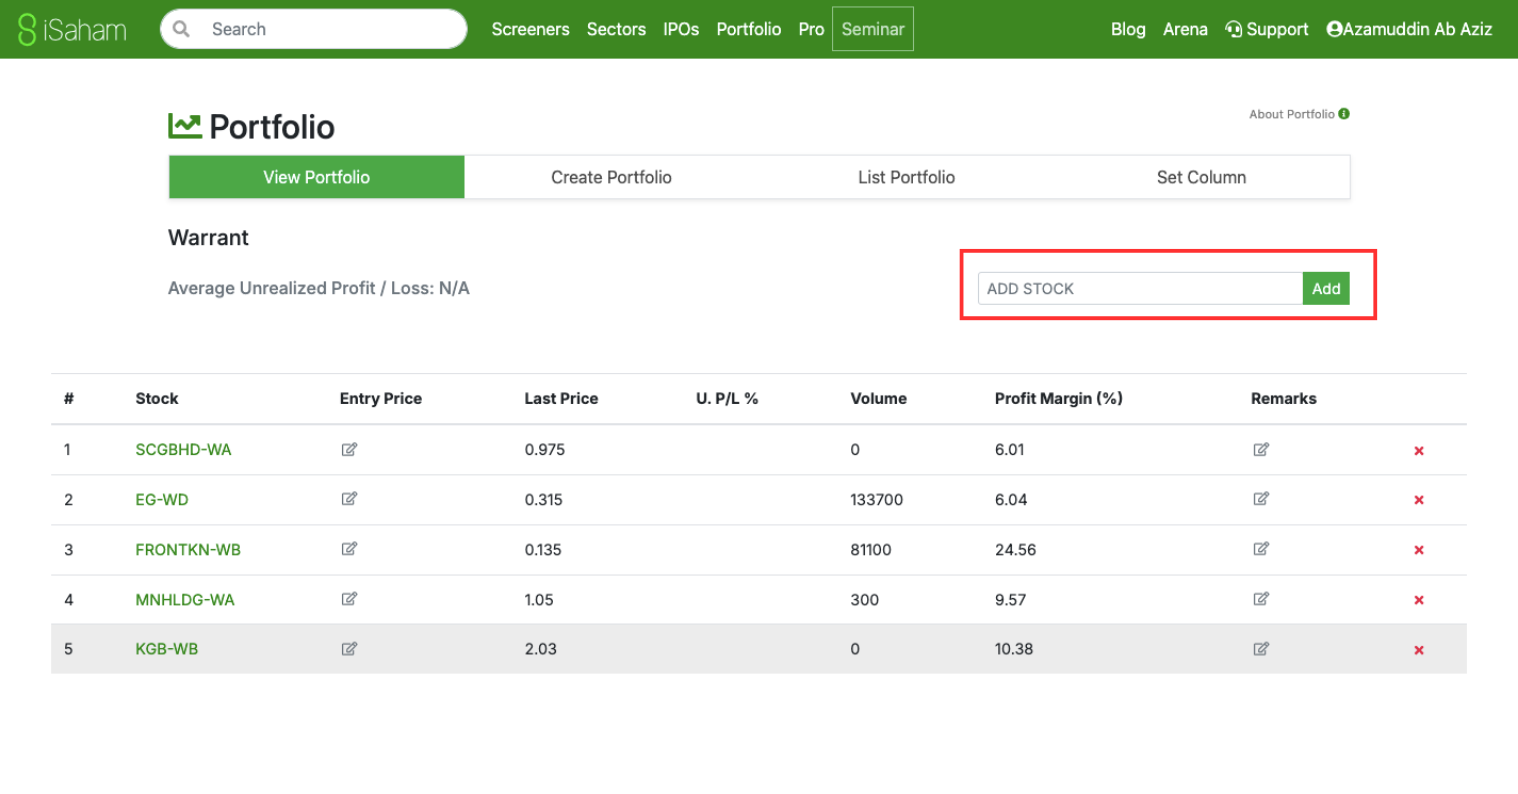Screen dimensions: 1518x794
Task: Click the Seminar button
Action: point(873,29)
